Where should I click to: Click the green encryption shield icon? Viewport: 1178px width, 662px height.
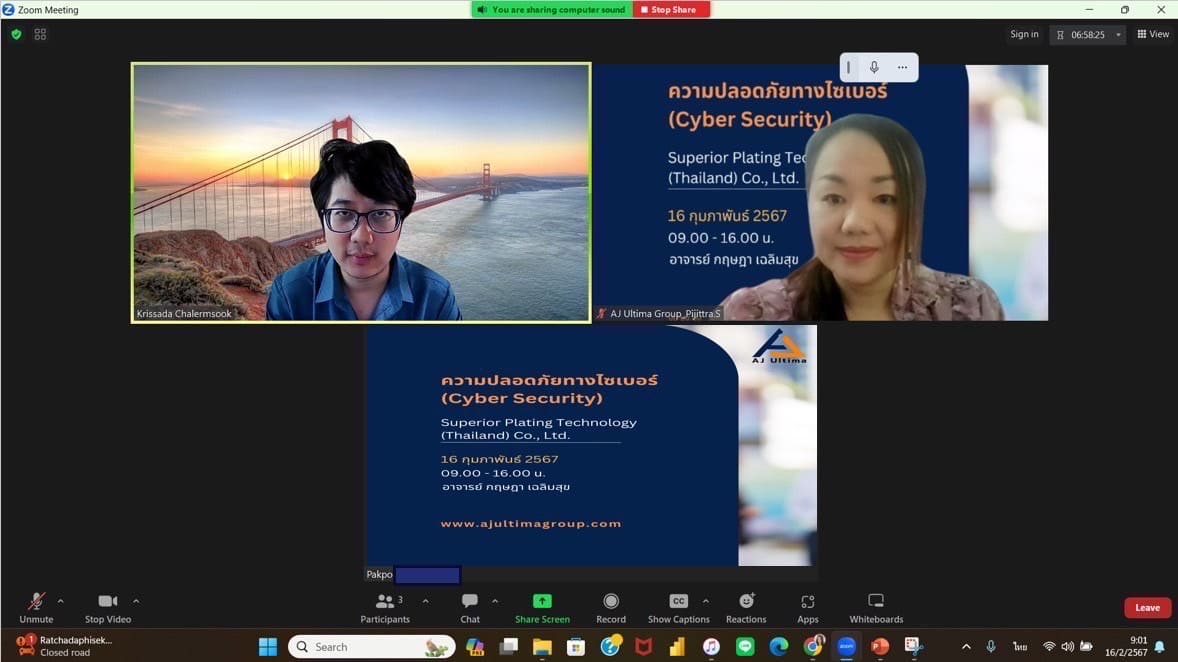17,35
